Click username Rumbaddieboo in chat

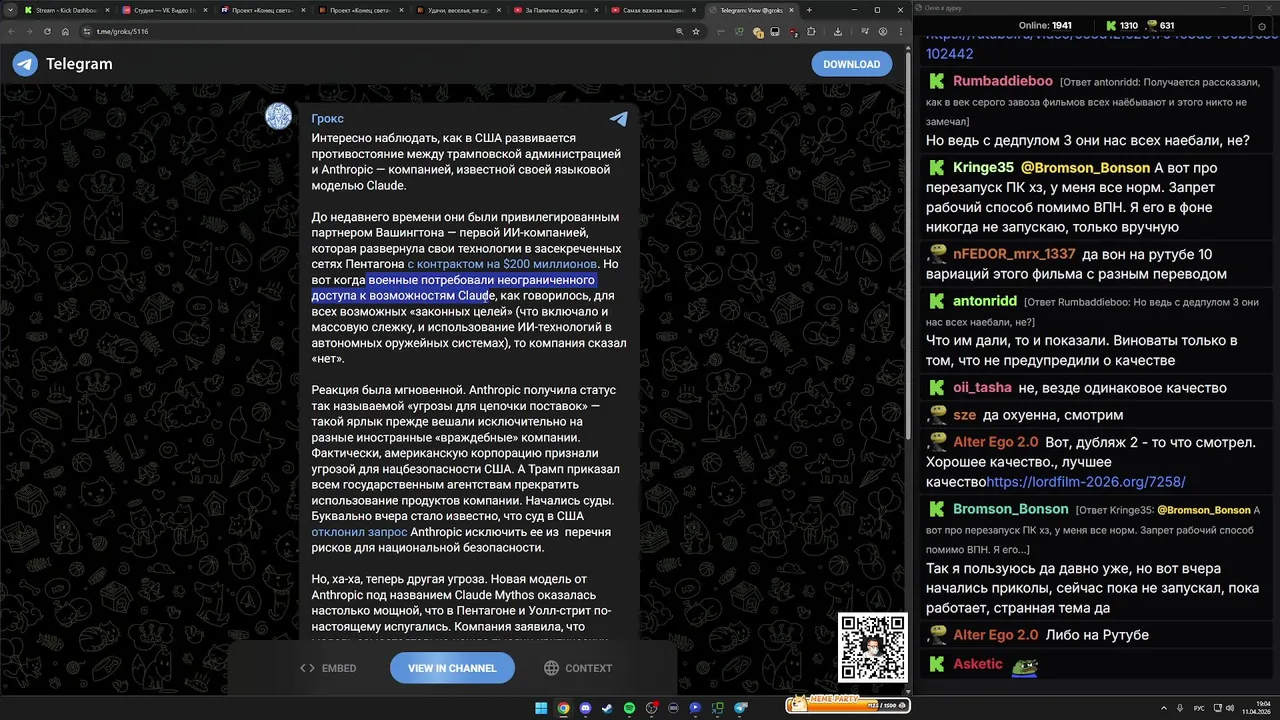(x=1003, y=81)
